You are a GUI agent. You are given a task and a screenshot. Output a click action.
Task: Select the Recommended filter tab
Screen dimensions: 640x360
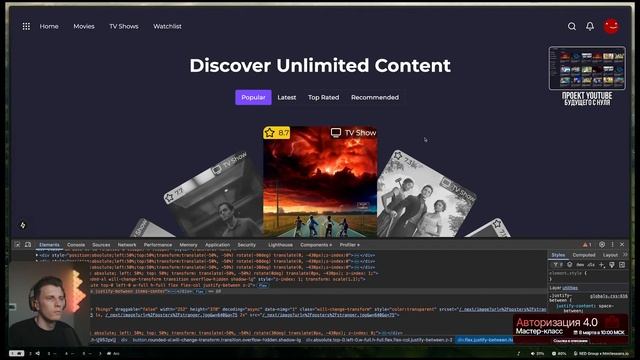tap(375, 97)
